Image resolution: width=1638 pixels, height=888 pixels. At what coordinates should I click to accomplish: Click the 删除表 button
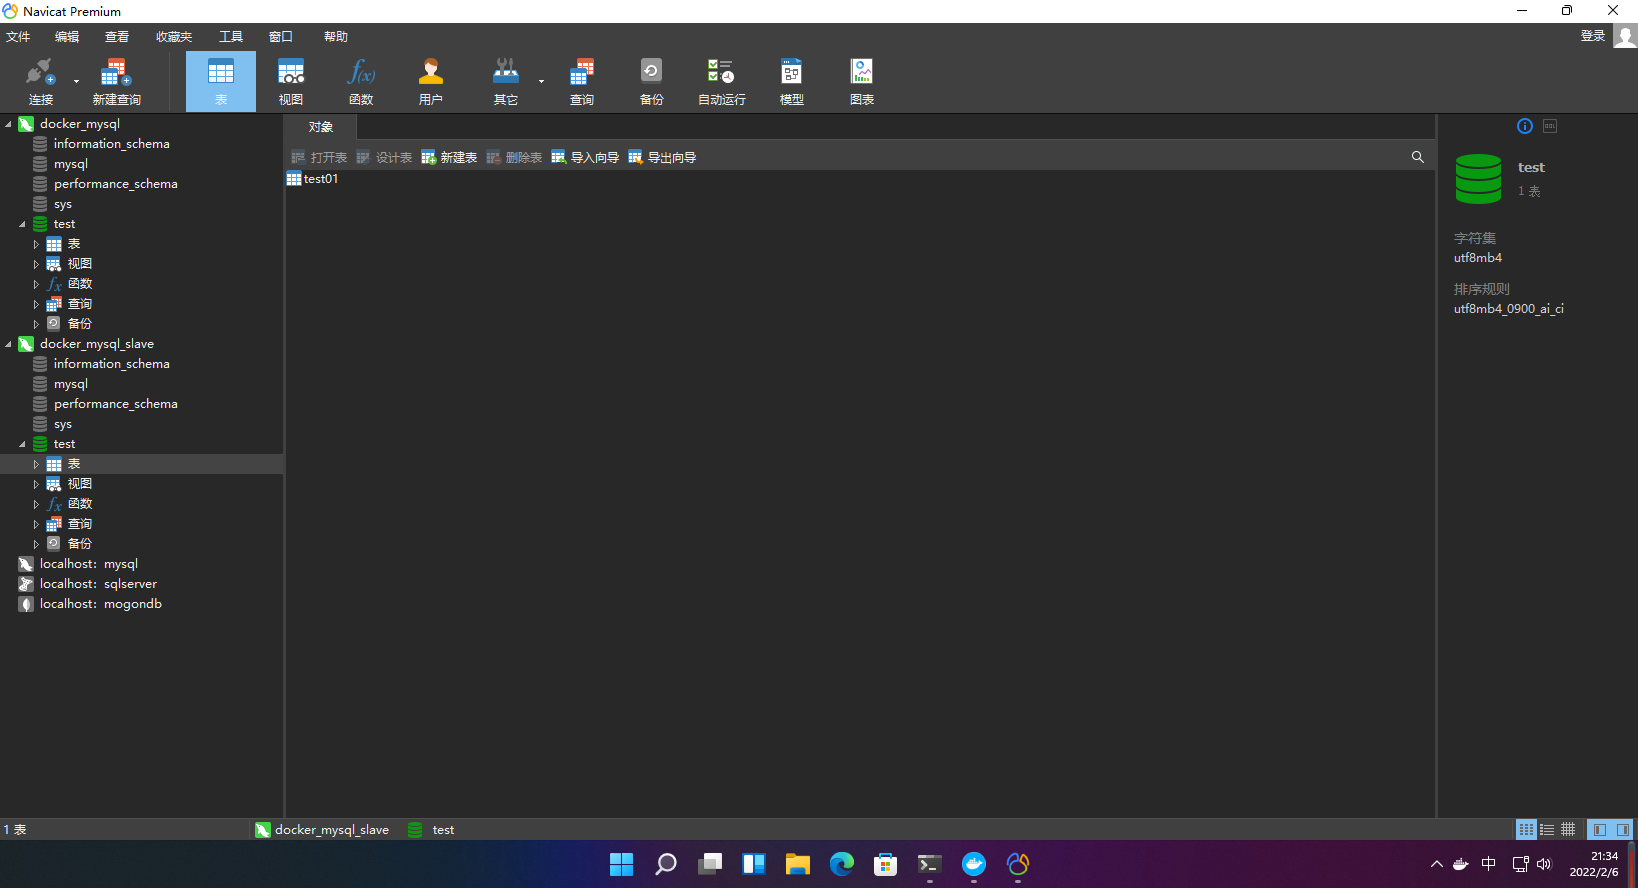pos(514,157)
